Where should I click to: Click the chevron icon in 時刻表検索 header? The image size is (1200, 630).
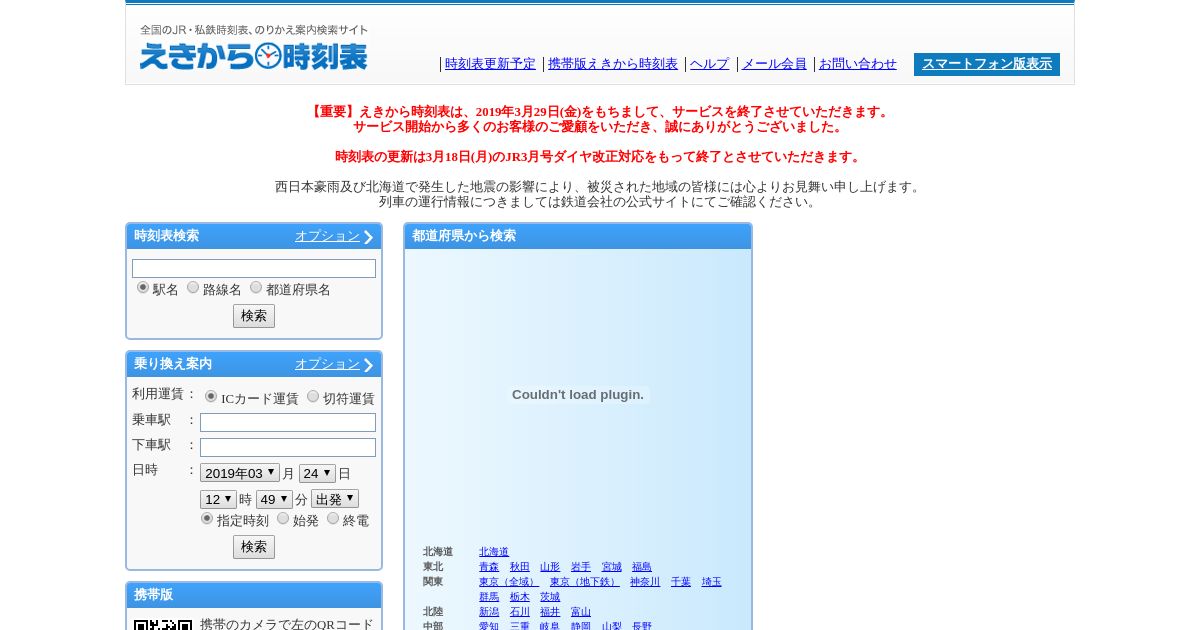pos(368,237)
